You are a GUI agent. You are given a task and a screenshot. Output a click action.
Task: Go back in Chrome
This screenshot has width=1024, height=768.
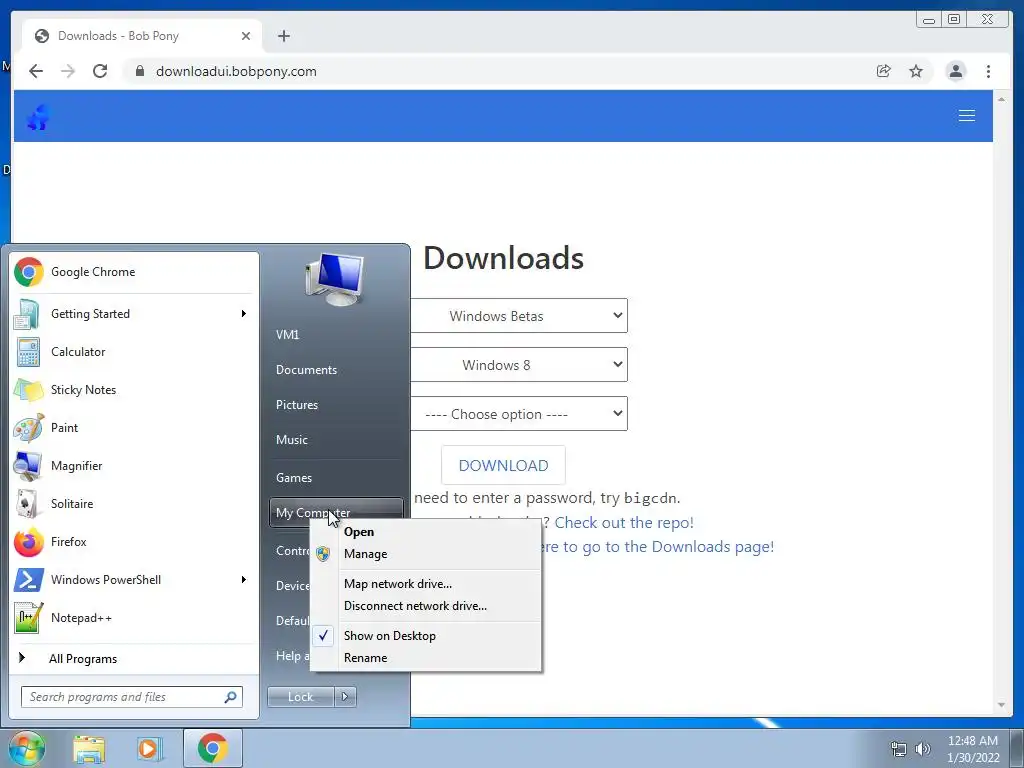tap(36, 71)
